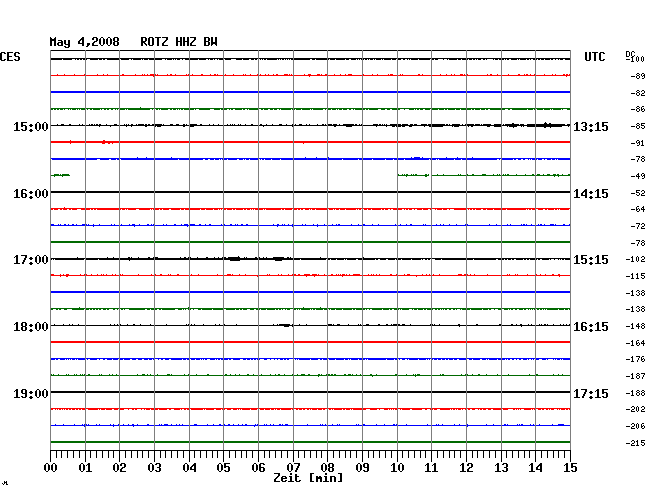Click the 10 minute tick label
Image resolution: width=650 pixels, height=494 pixels.
[x=397, y=468]
